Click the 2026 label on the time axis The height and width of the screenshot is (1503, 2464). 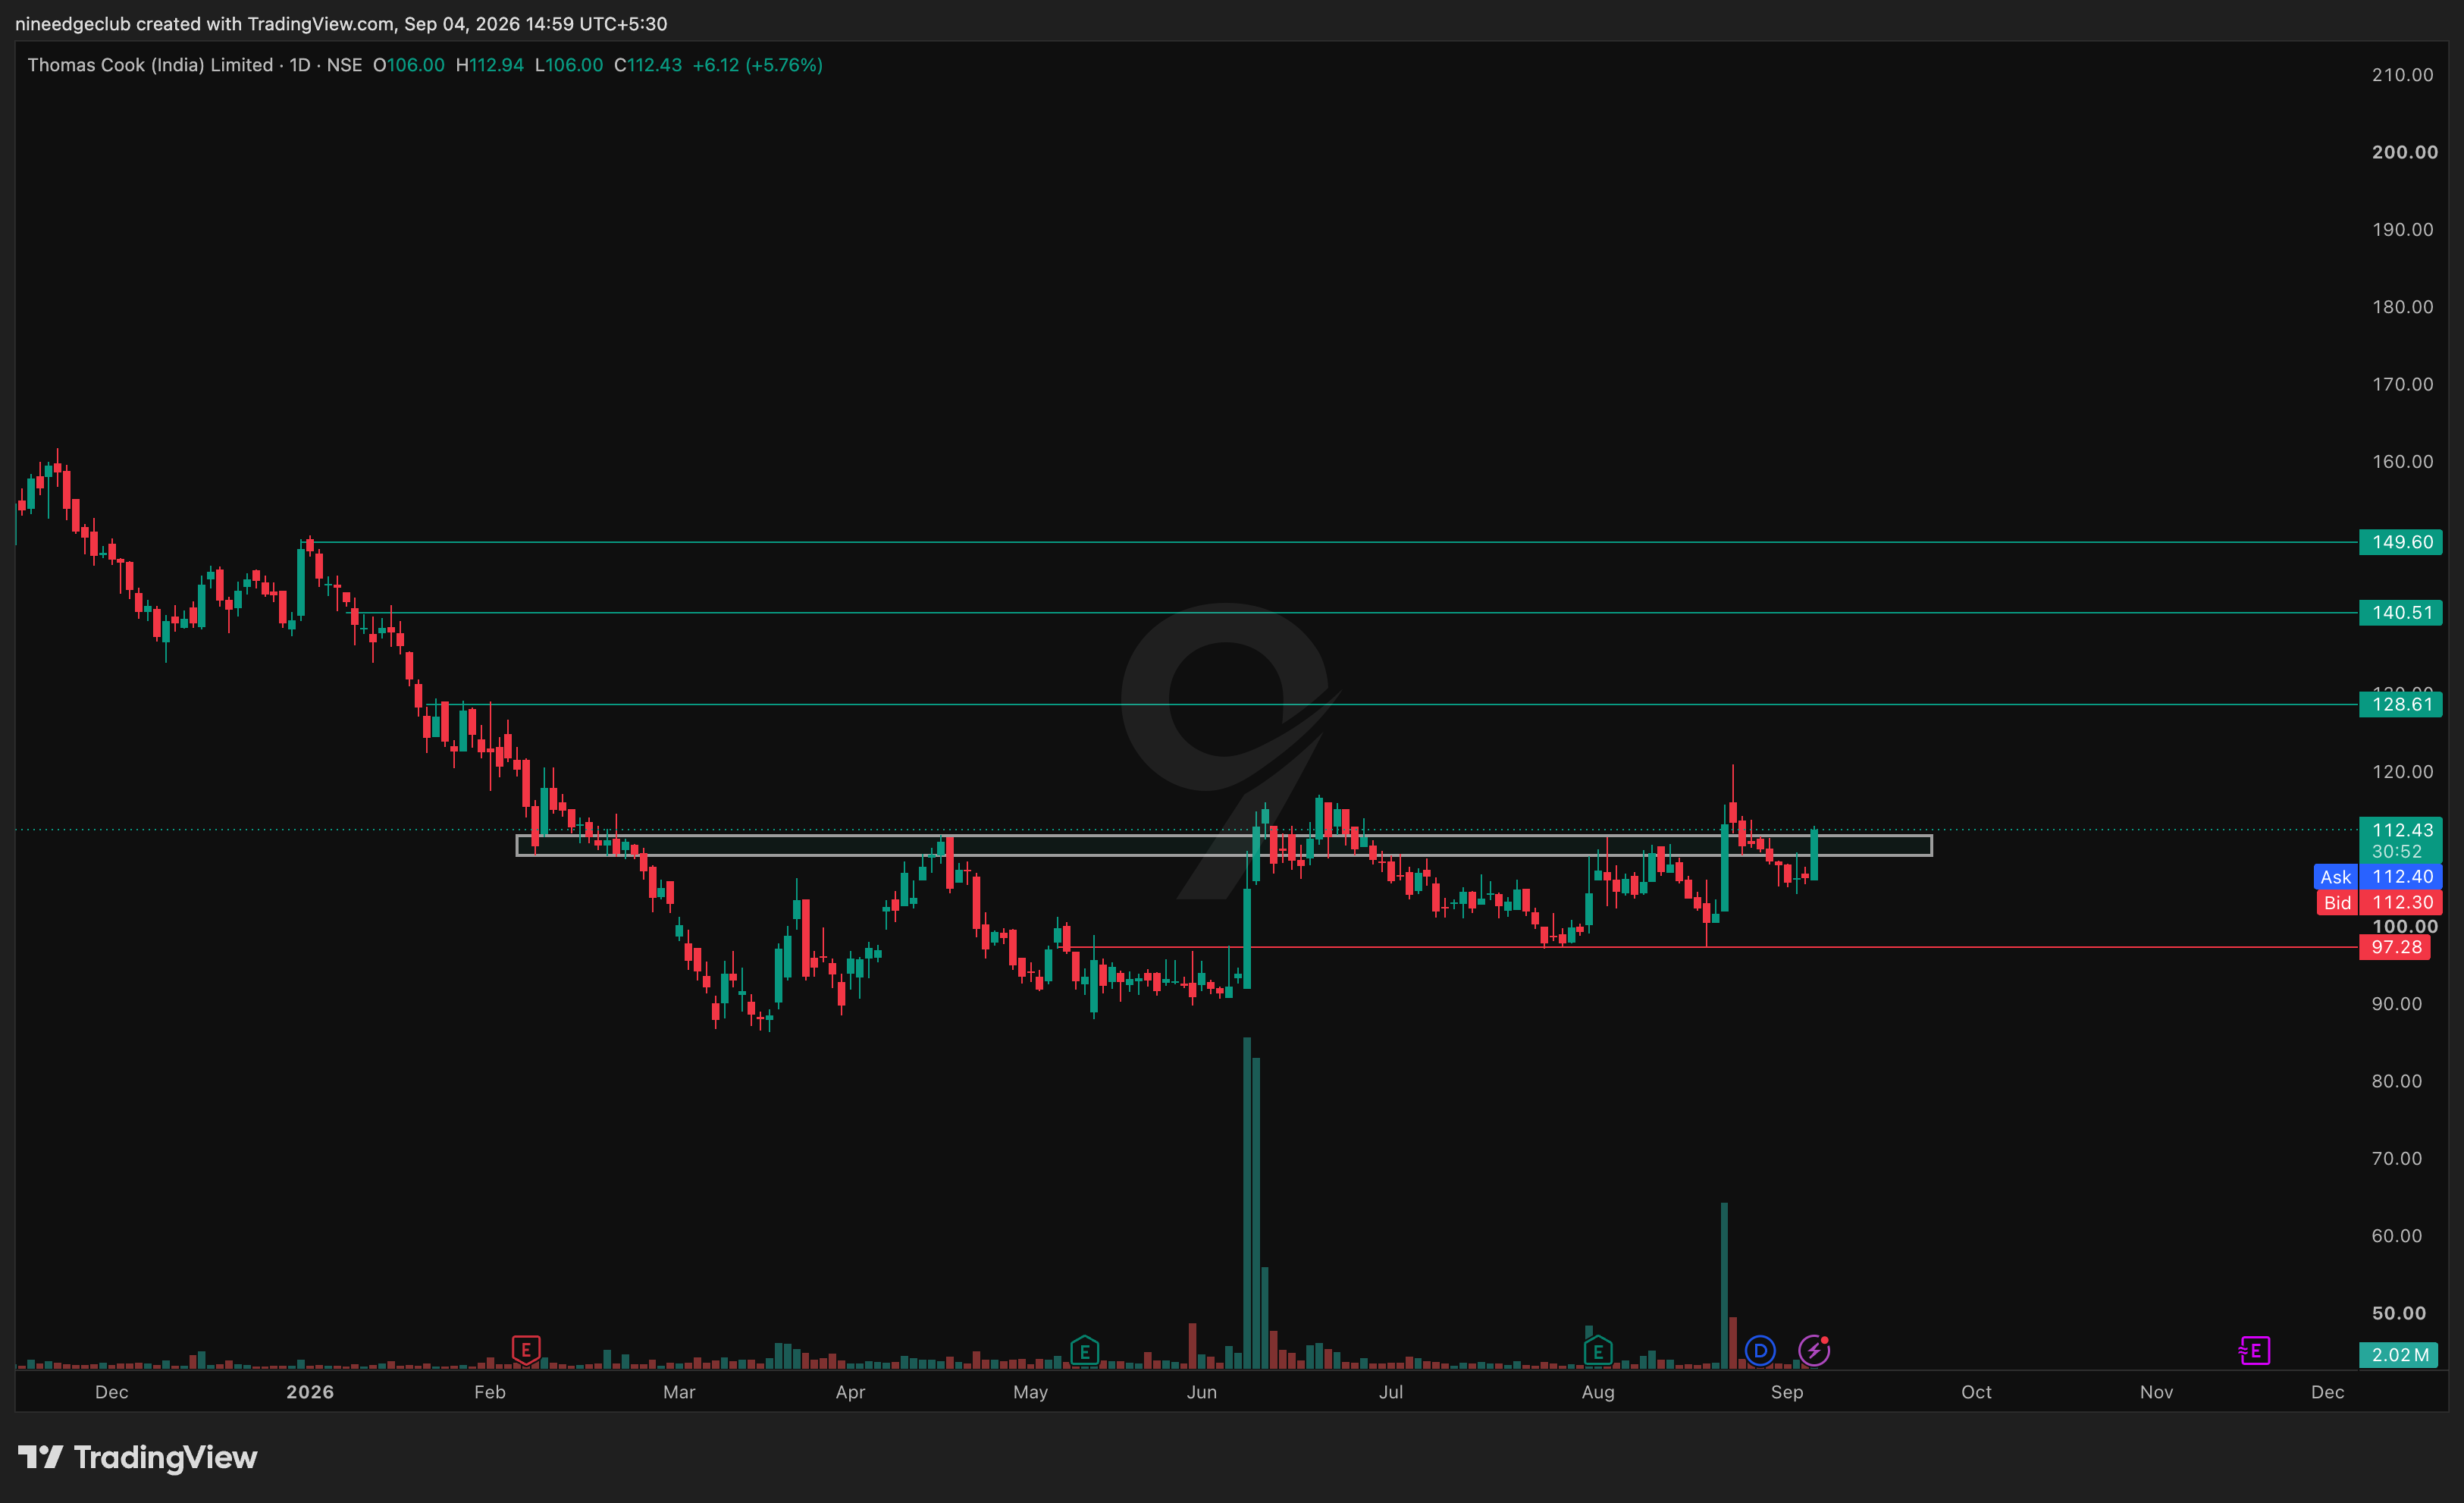310,1392
